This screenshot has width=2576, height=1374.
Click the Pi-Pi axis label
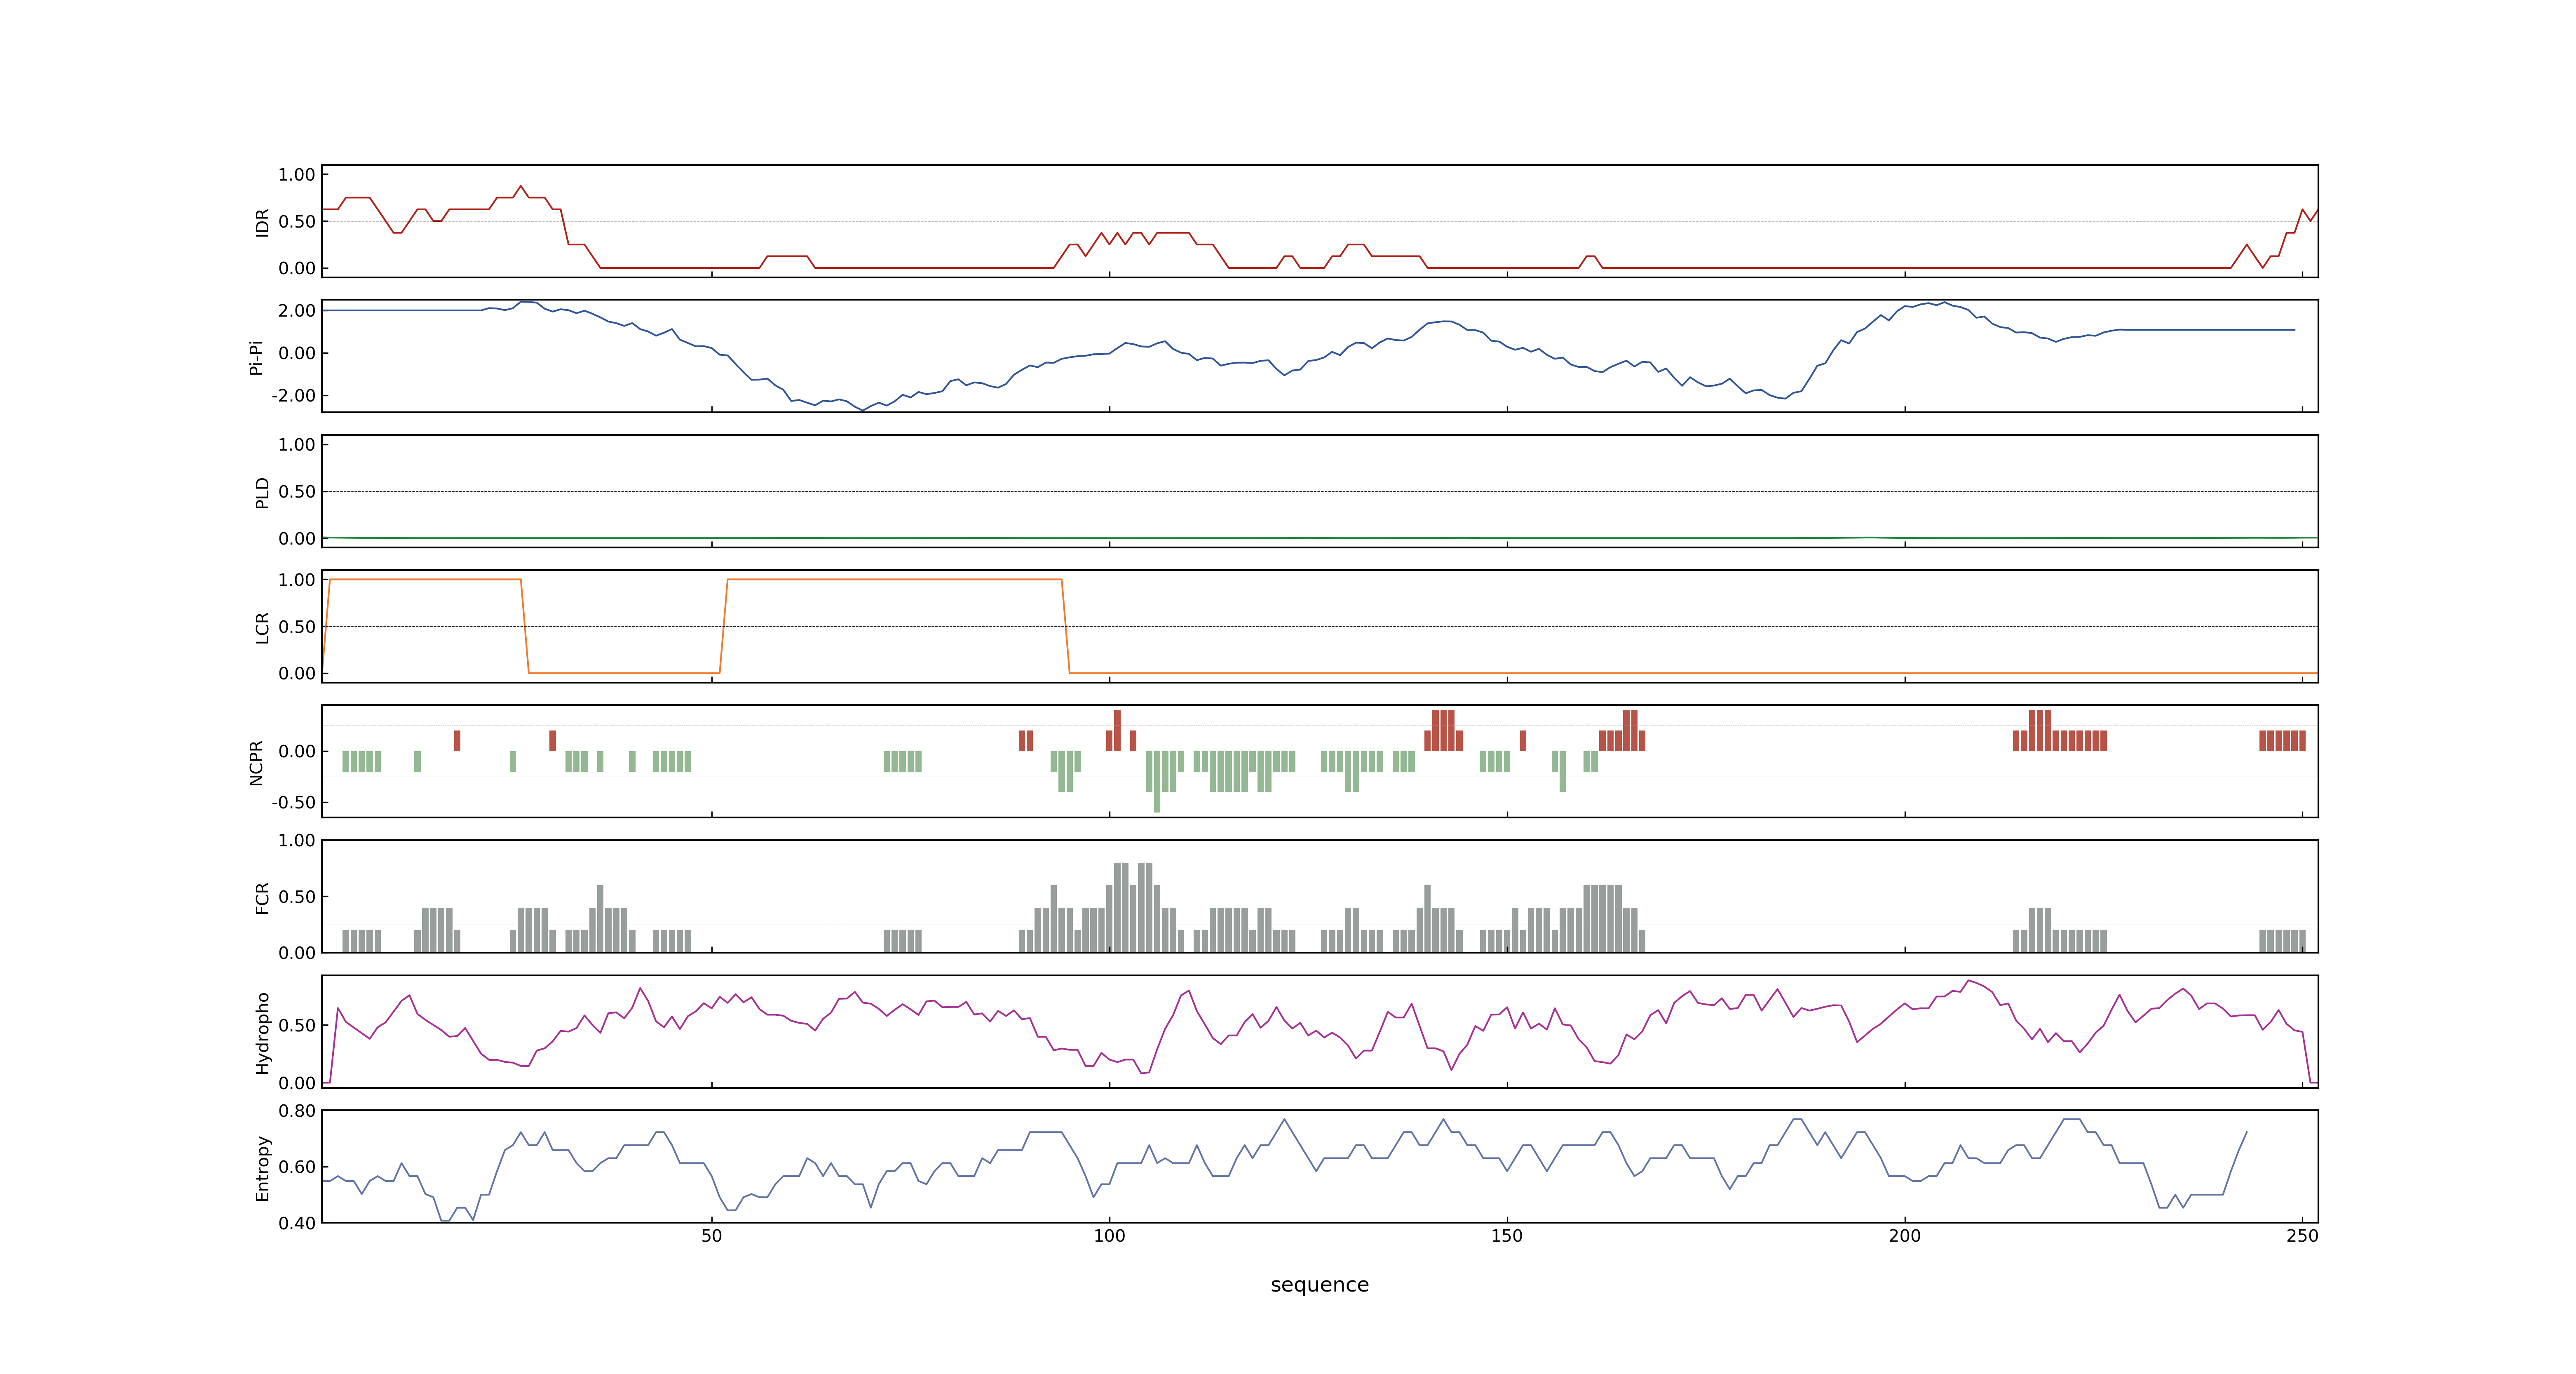tap(256, 357)
